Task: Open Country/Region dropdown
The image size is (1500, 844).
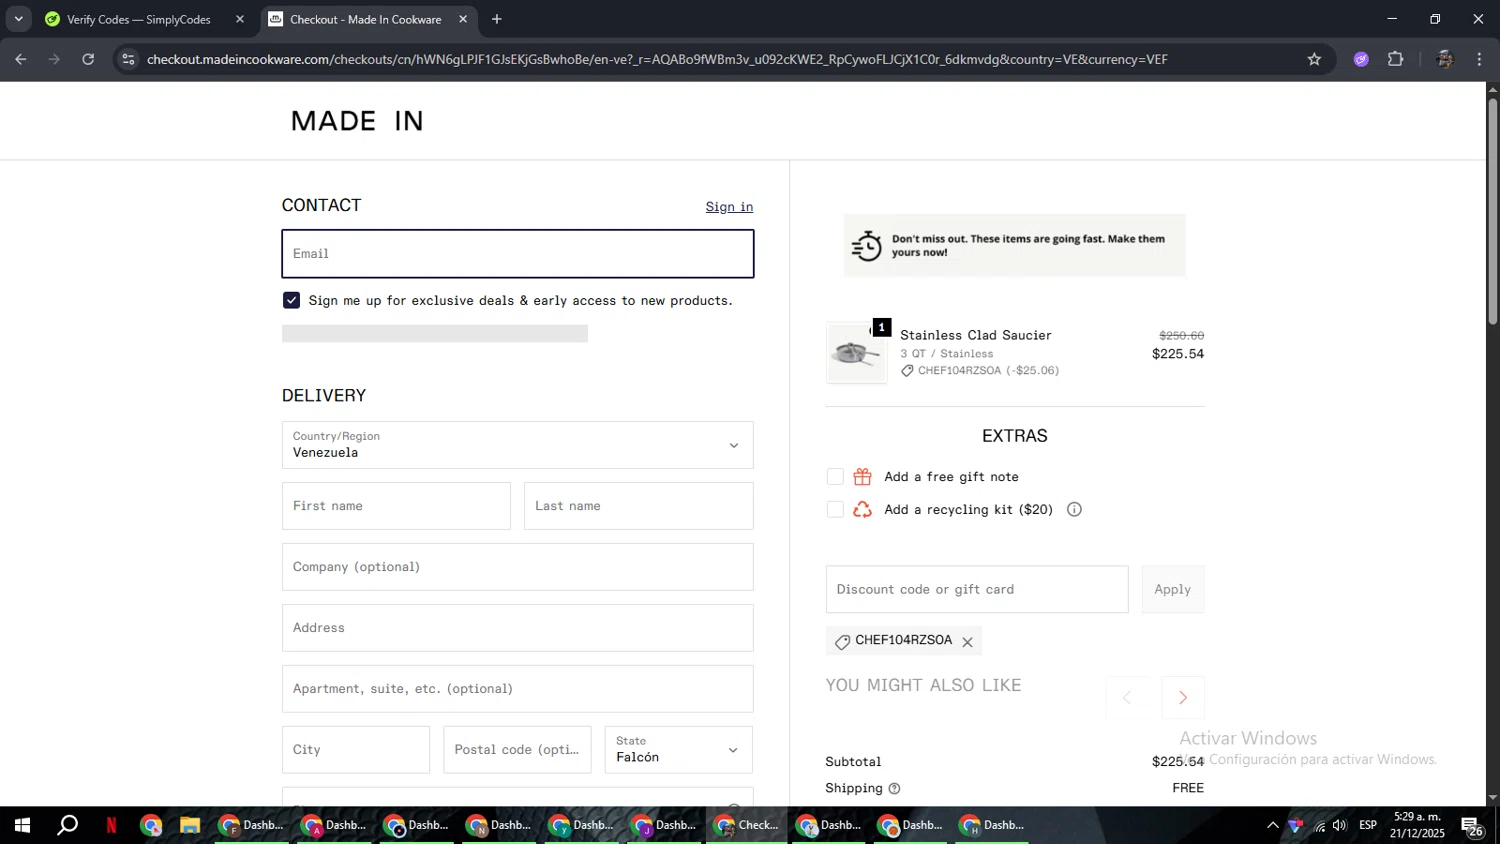Action: (518, 445)
